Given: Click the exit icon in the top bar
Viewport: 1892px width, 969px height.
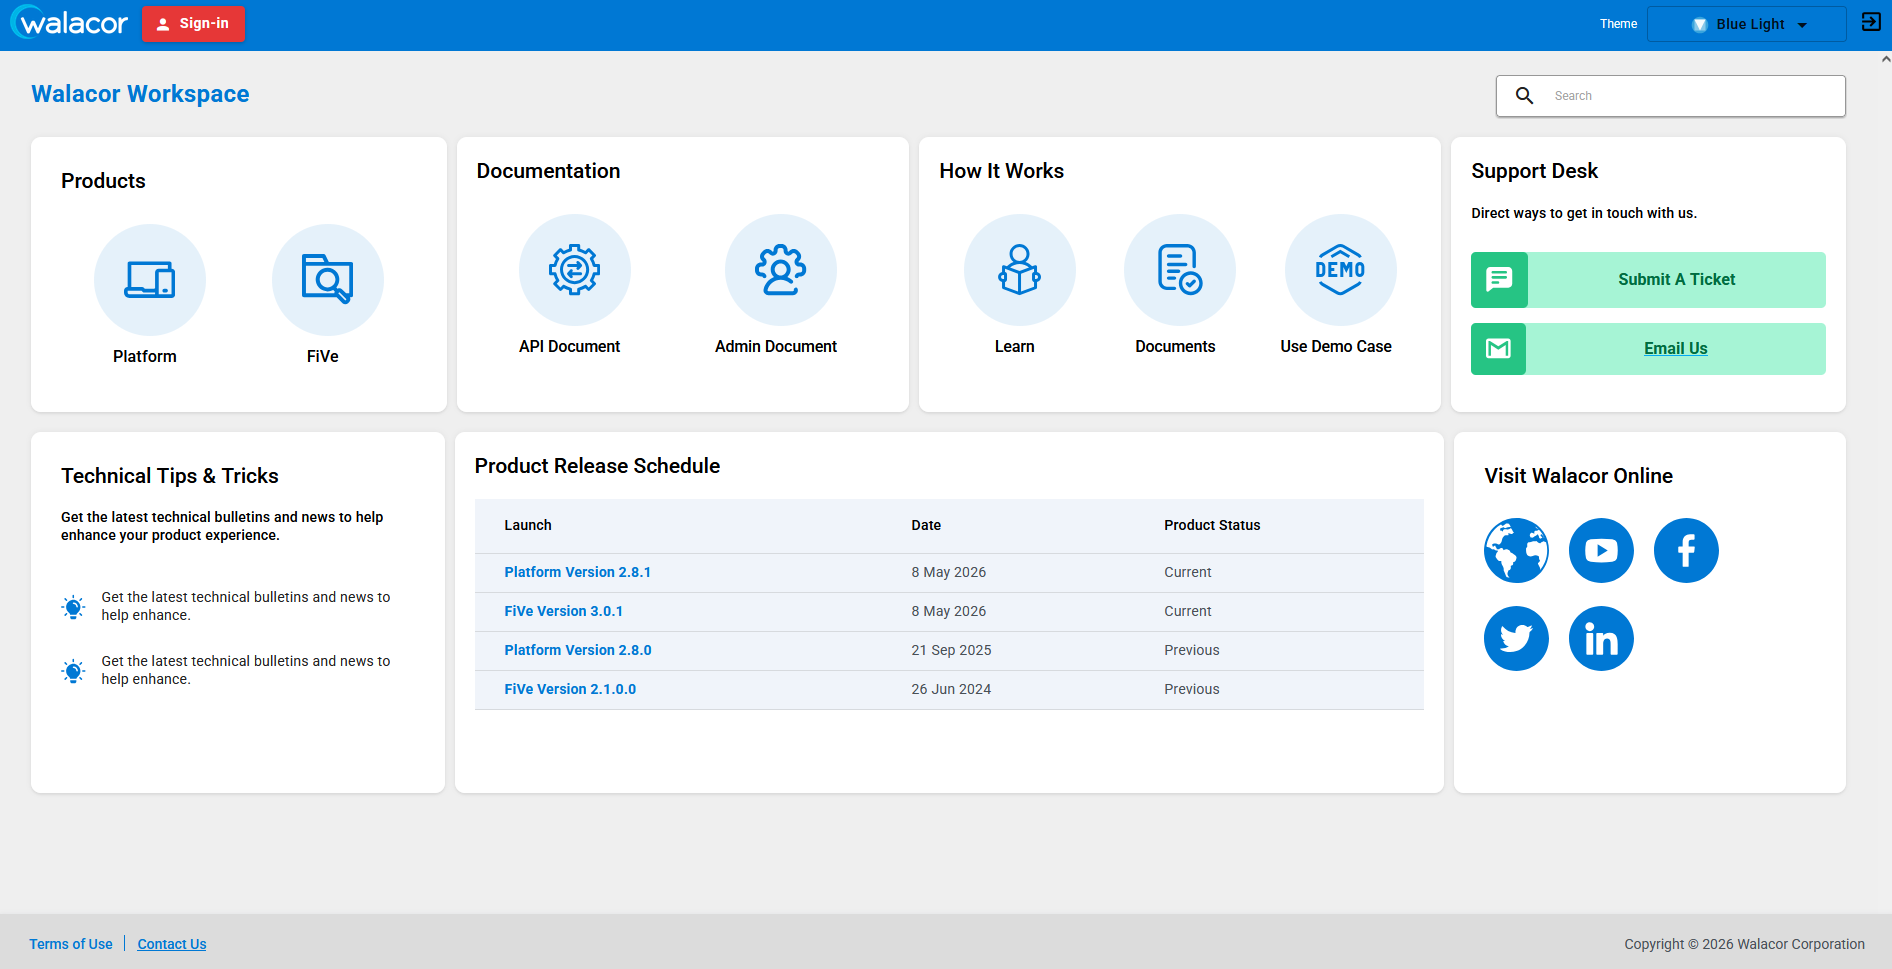Looking at the screenshot, I should [x=1871, y=22].
